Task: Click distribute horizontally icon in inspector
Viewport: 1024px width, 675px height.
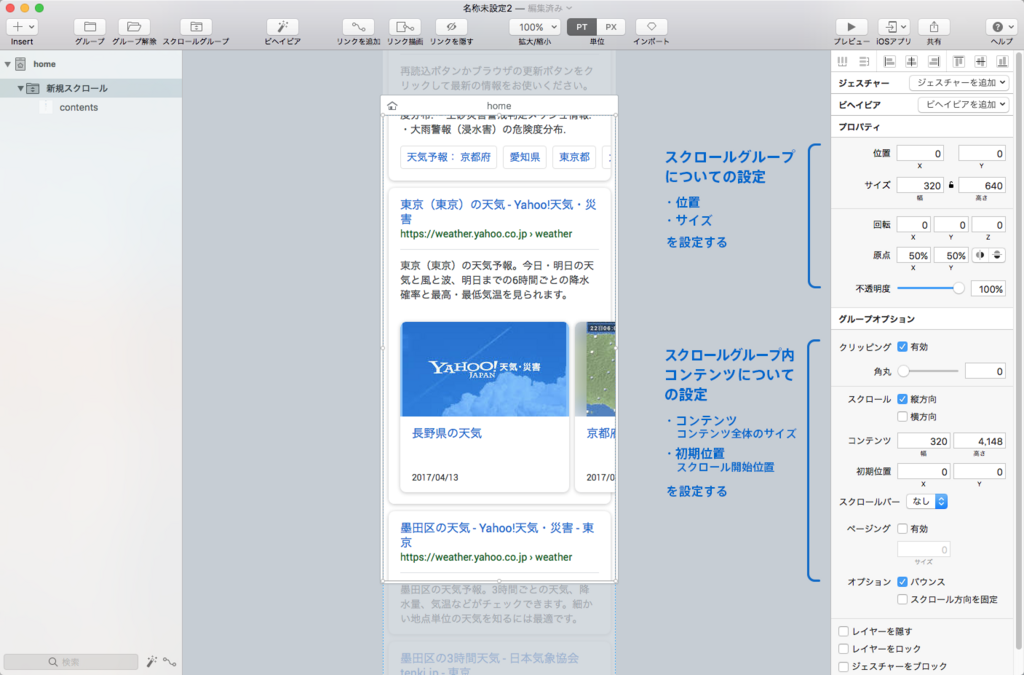Action: (842, 61)
